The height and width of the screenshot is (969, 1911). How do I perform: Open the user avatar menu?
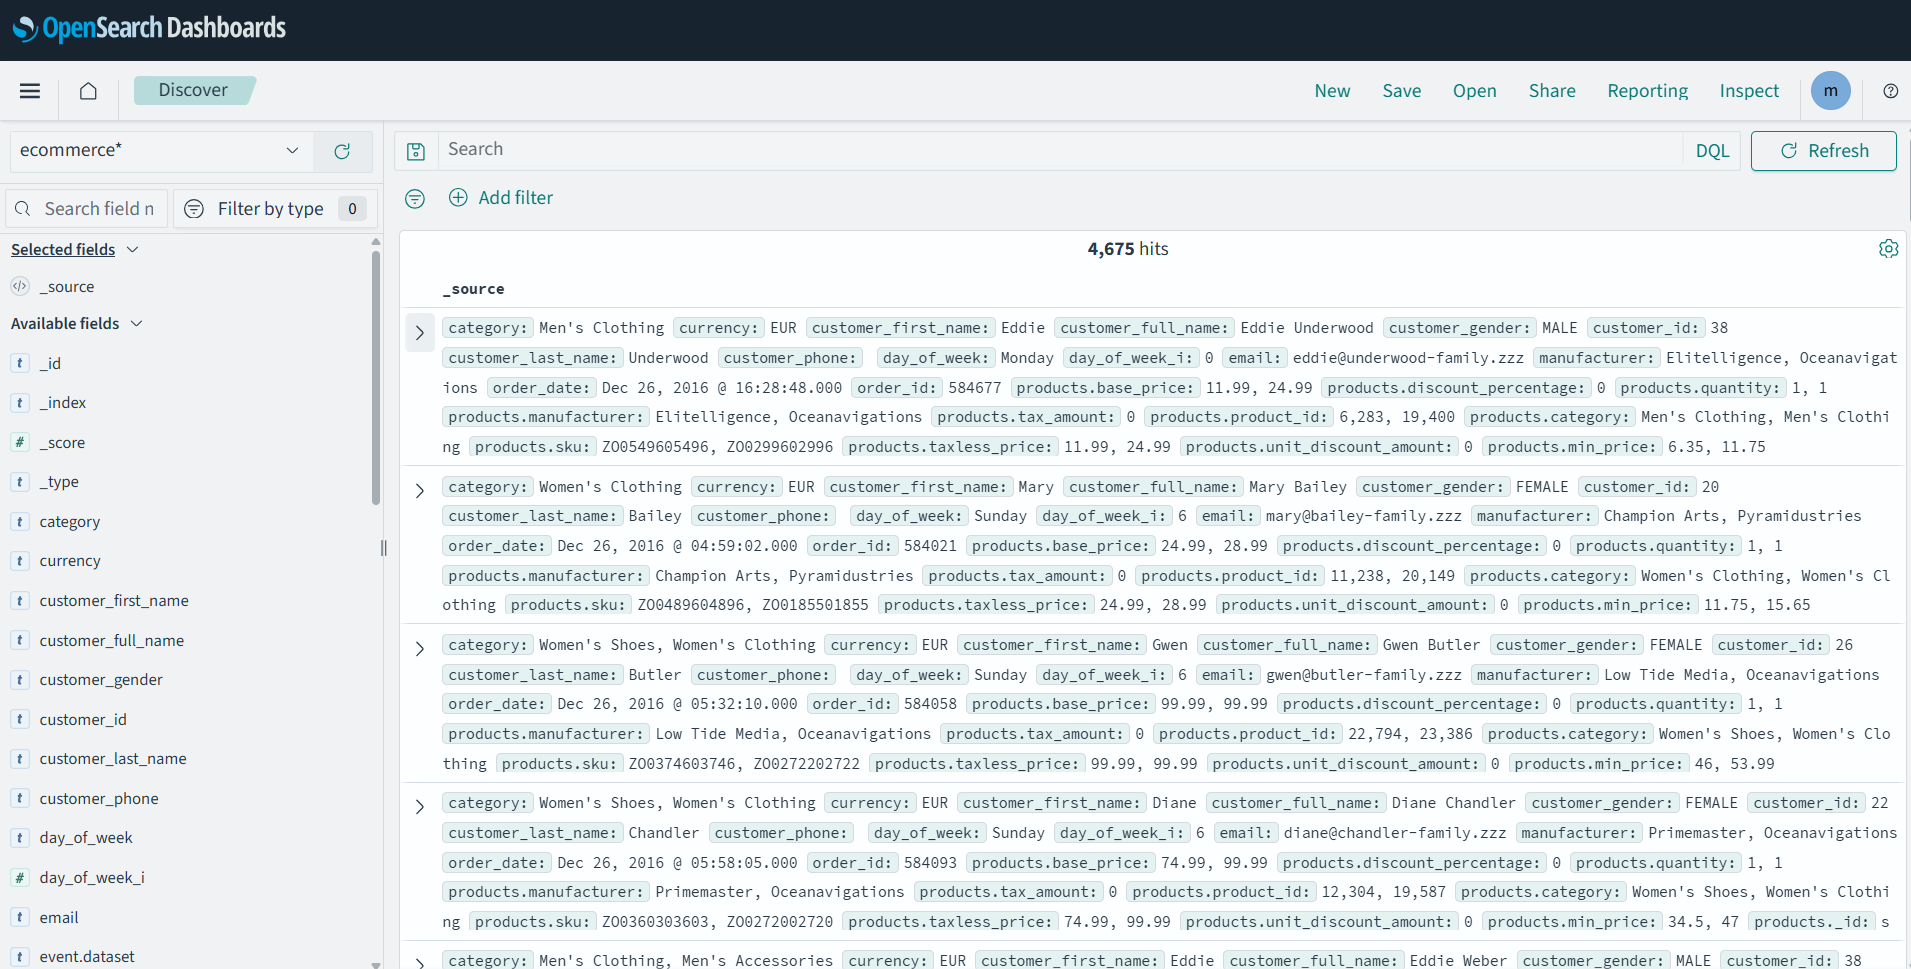point(1830,91)
